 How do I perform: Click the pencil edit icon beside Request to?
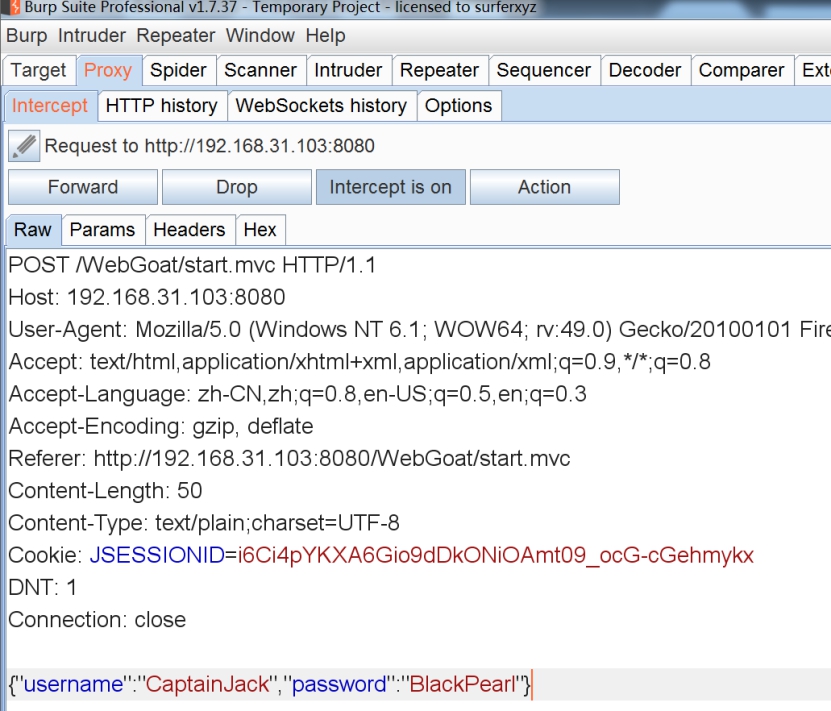pyautogui.click(x=24, y=146)
